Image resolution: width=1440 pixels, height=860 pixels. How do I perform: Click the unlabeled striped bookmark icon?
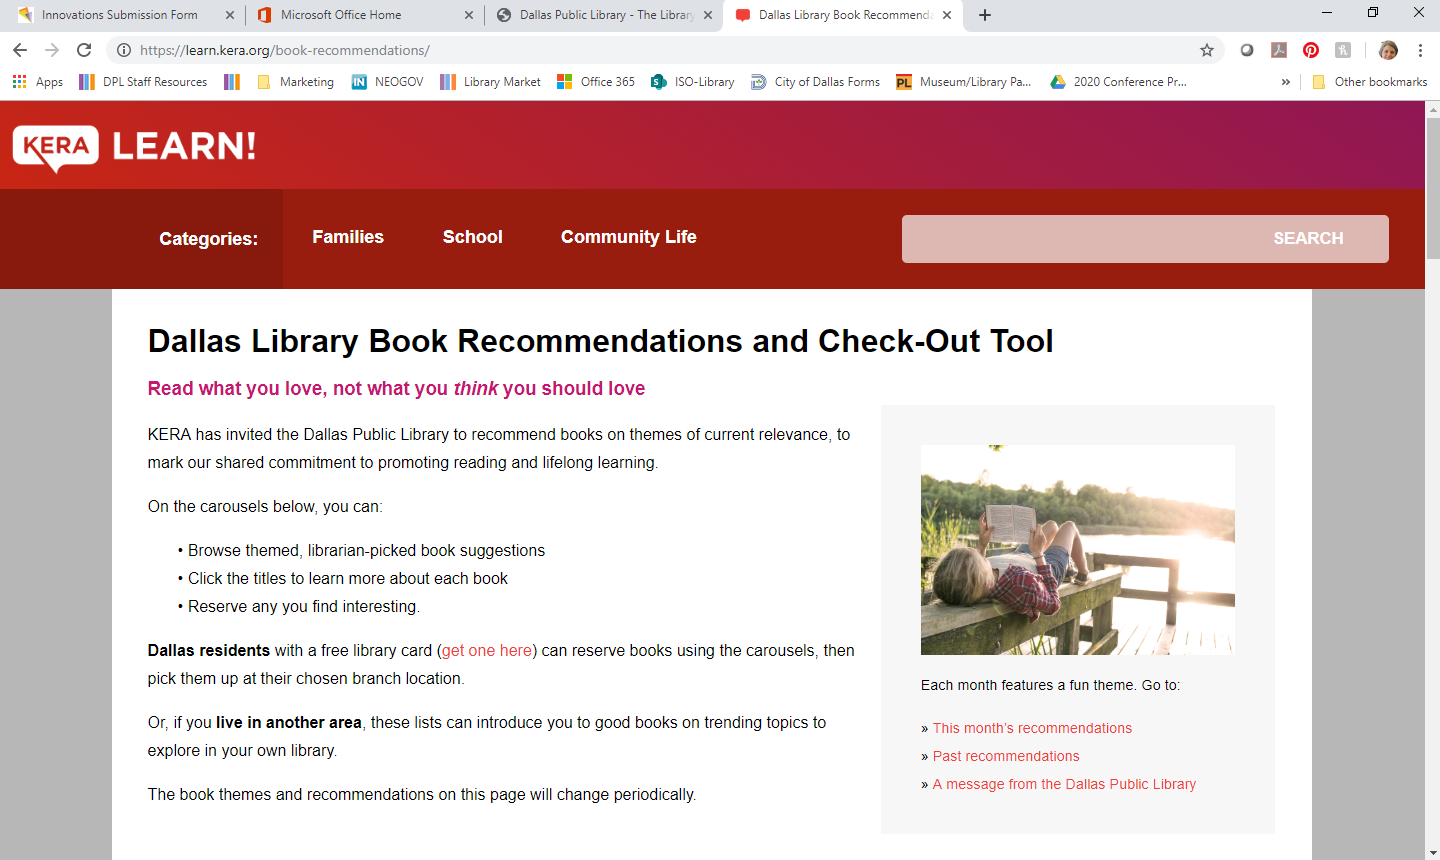coord(232,82)
